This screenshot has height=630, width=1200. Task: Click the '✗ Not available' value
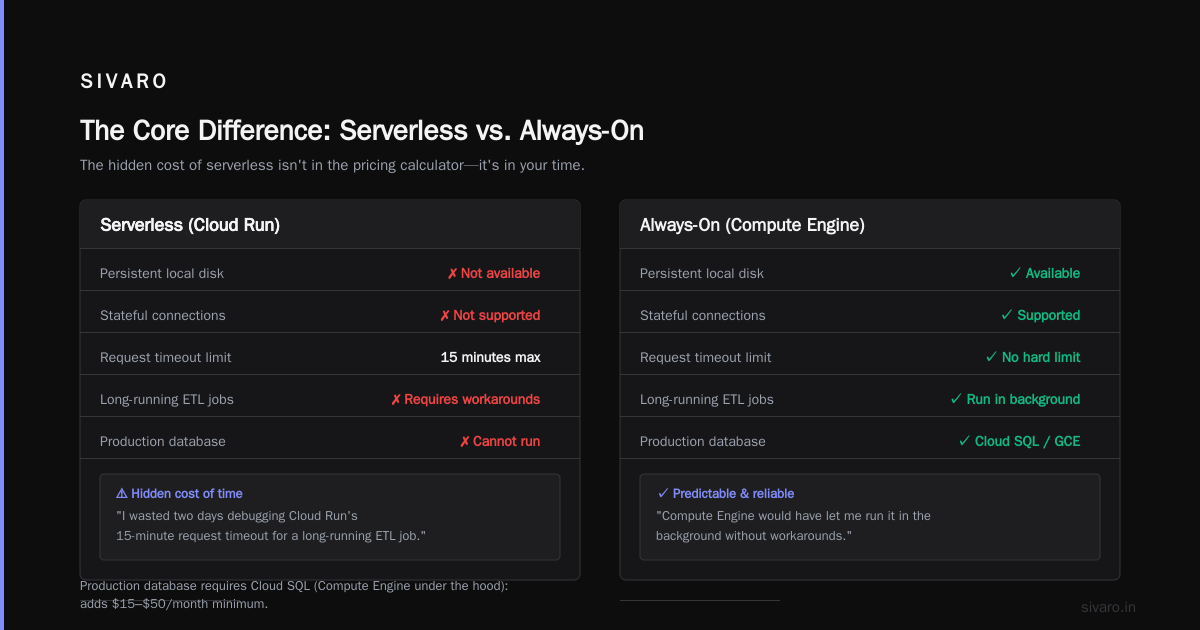(x=493, y=273)
